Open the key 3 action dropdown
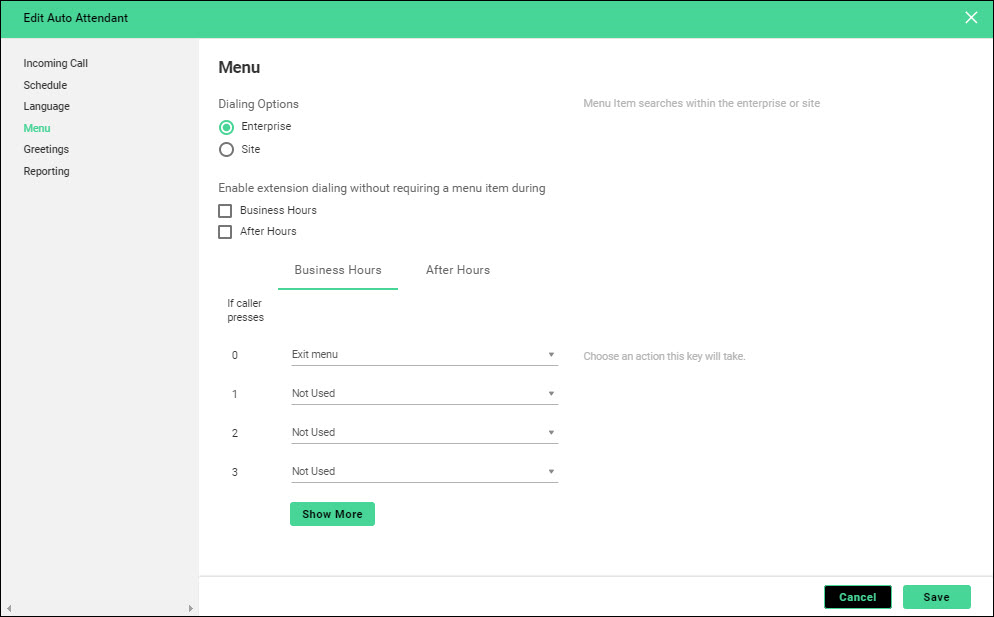The height and width of the screenshot is (617, 994). tap(423, 472)
